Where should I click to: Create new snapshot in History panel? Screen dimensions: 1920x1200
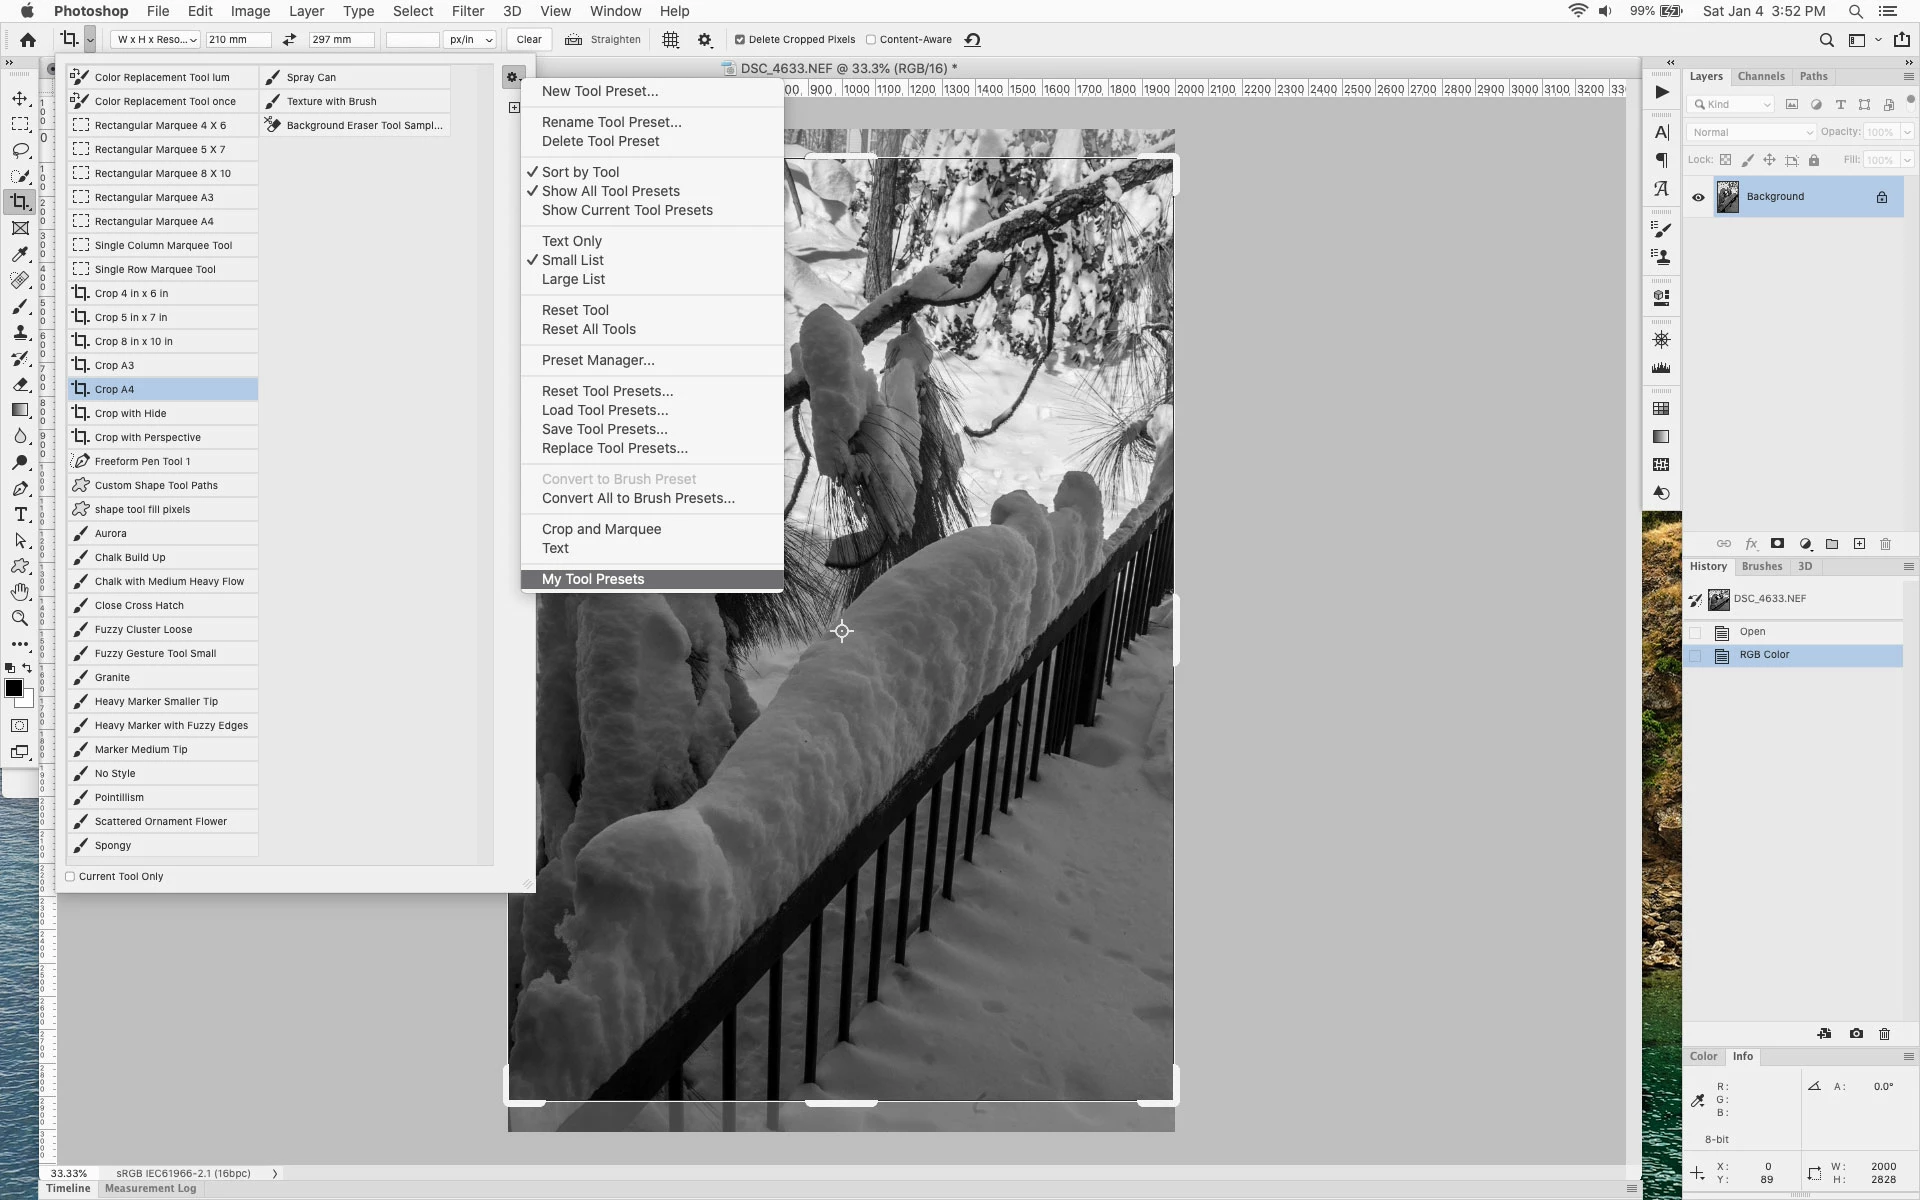pos(1856,1034)
